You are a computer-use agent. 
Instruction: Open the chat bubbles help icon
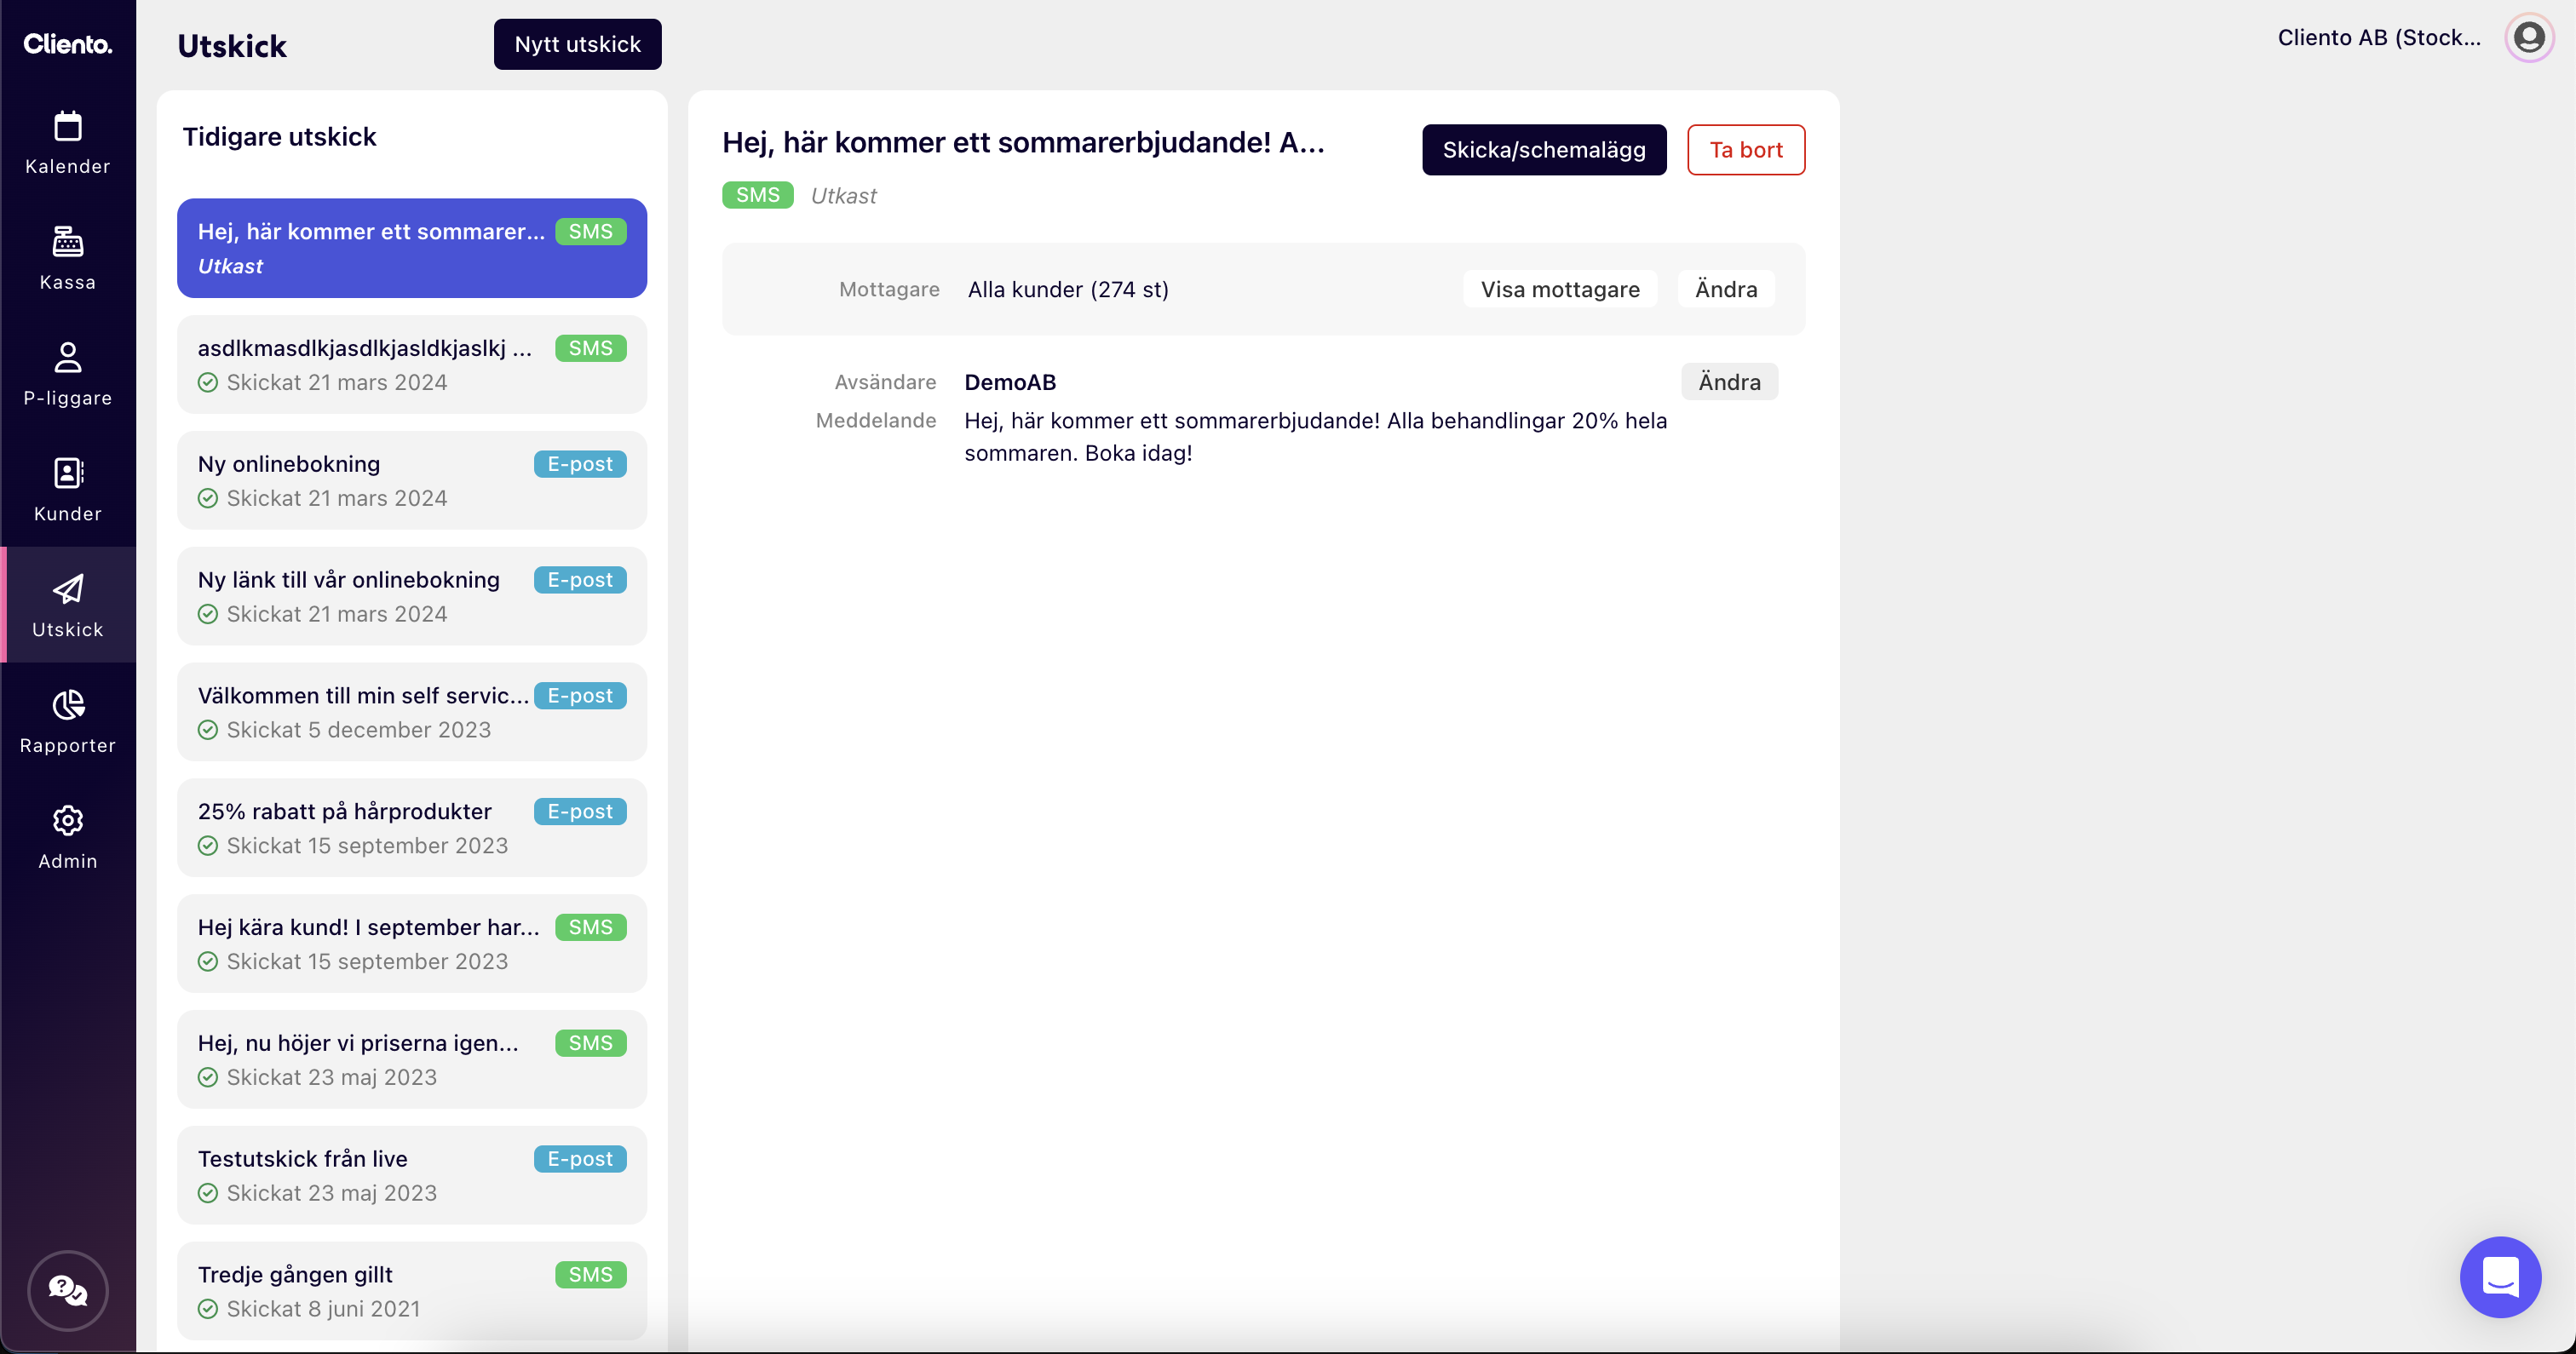click(68, 1290)
